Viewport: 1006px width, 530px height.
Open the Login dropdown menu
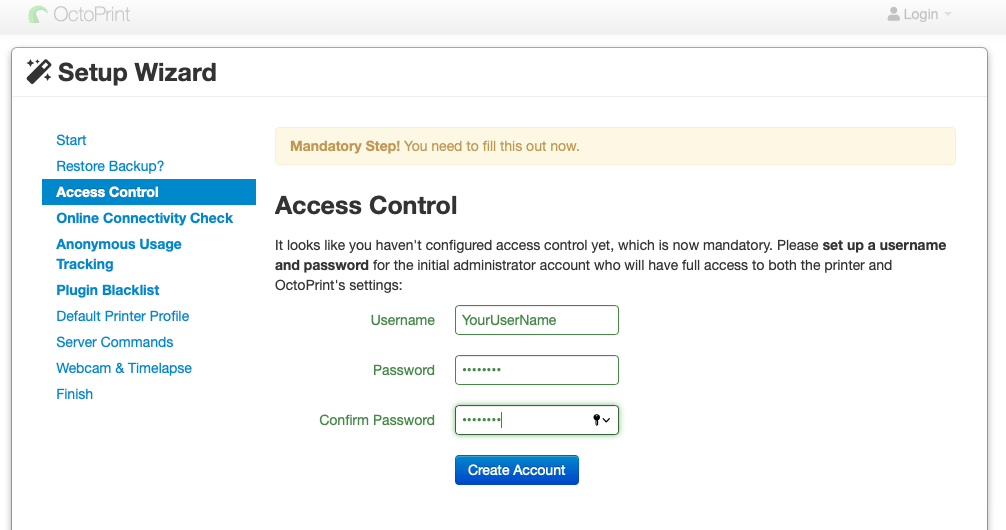tap(920, 15)
